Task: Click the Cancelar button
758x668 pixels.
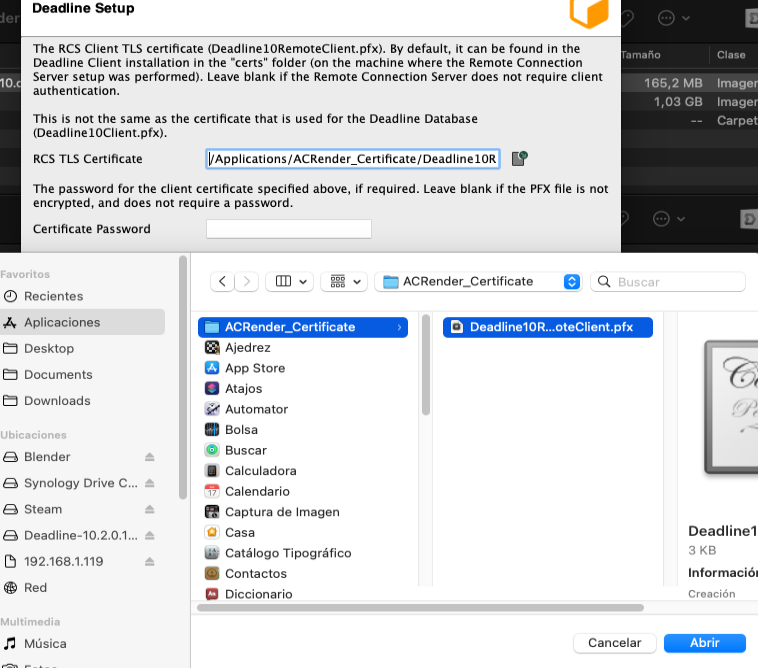Action: click(614, 642)
